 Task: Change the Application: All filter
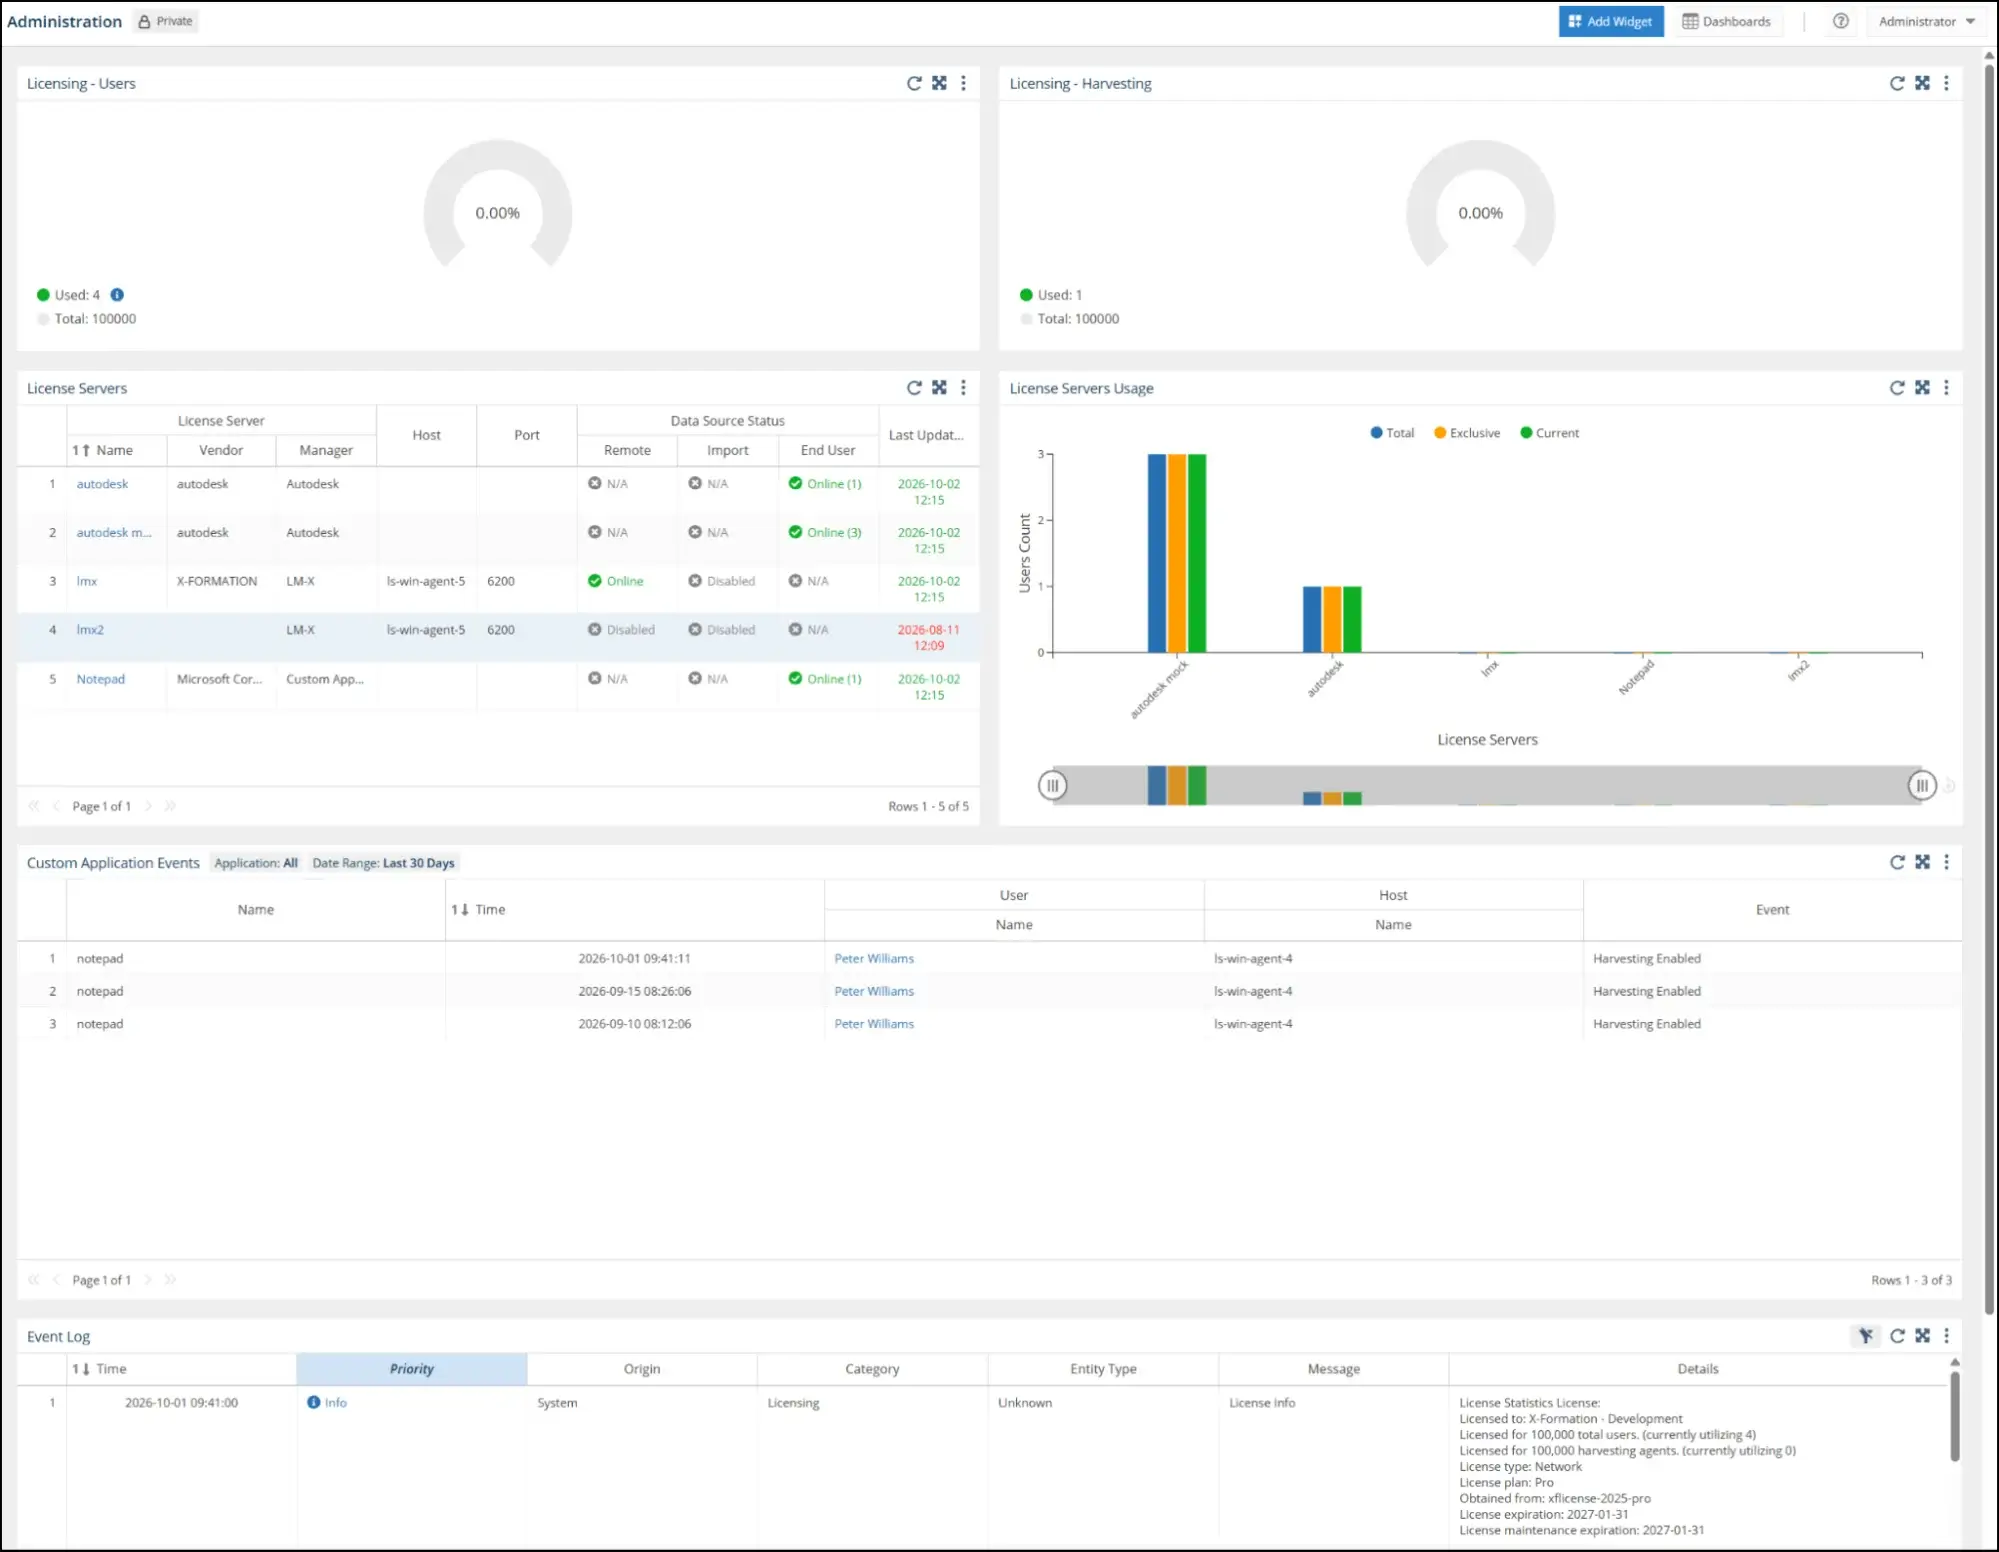click(x=256, y=863)
